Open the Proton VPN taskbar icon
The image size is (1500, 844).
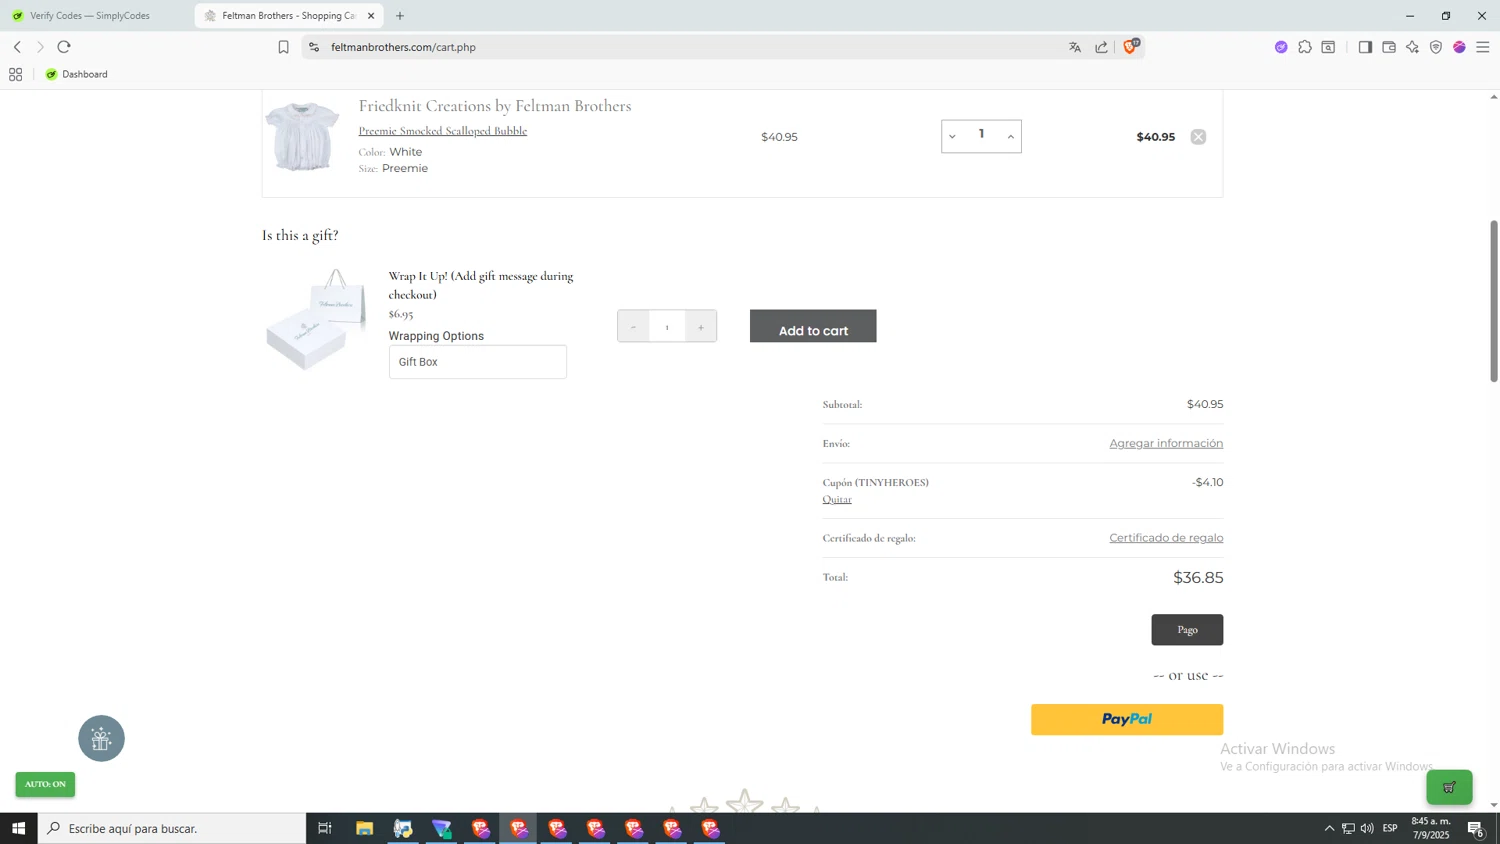pyautogui.click(x=441, y=828)
